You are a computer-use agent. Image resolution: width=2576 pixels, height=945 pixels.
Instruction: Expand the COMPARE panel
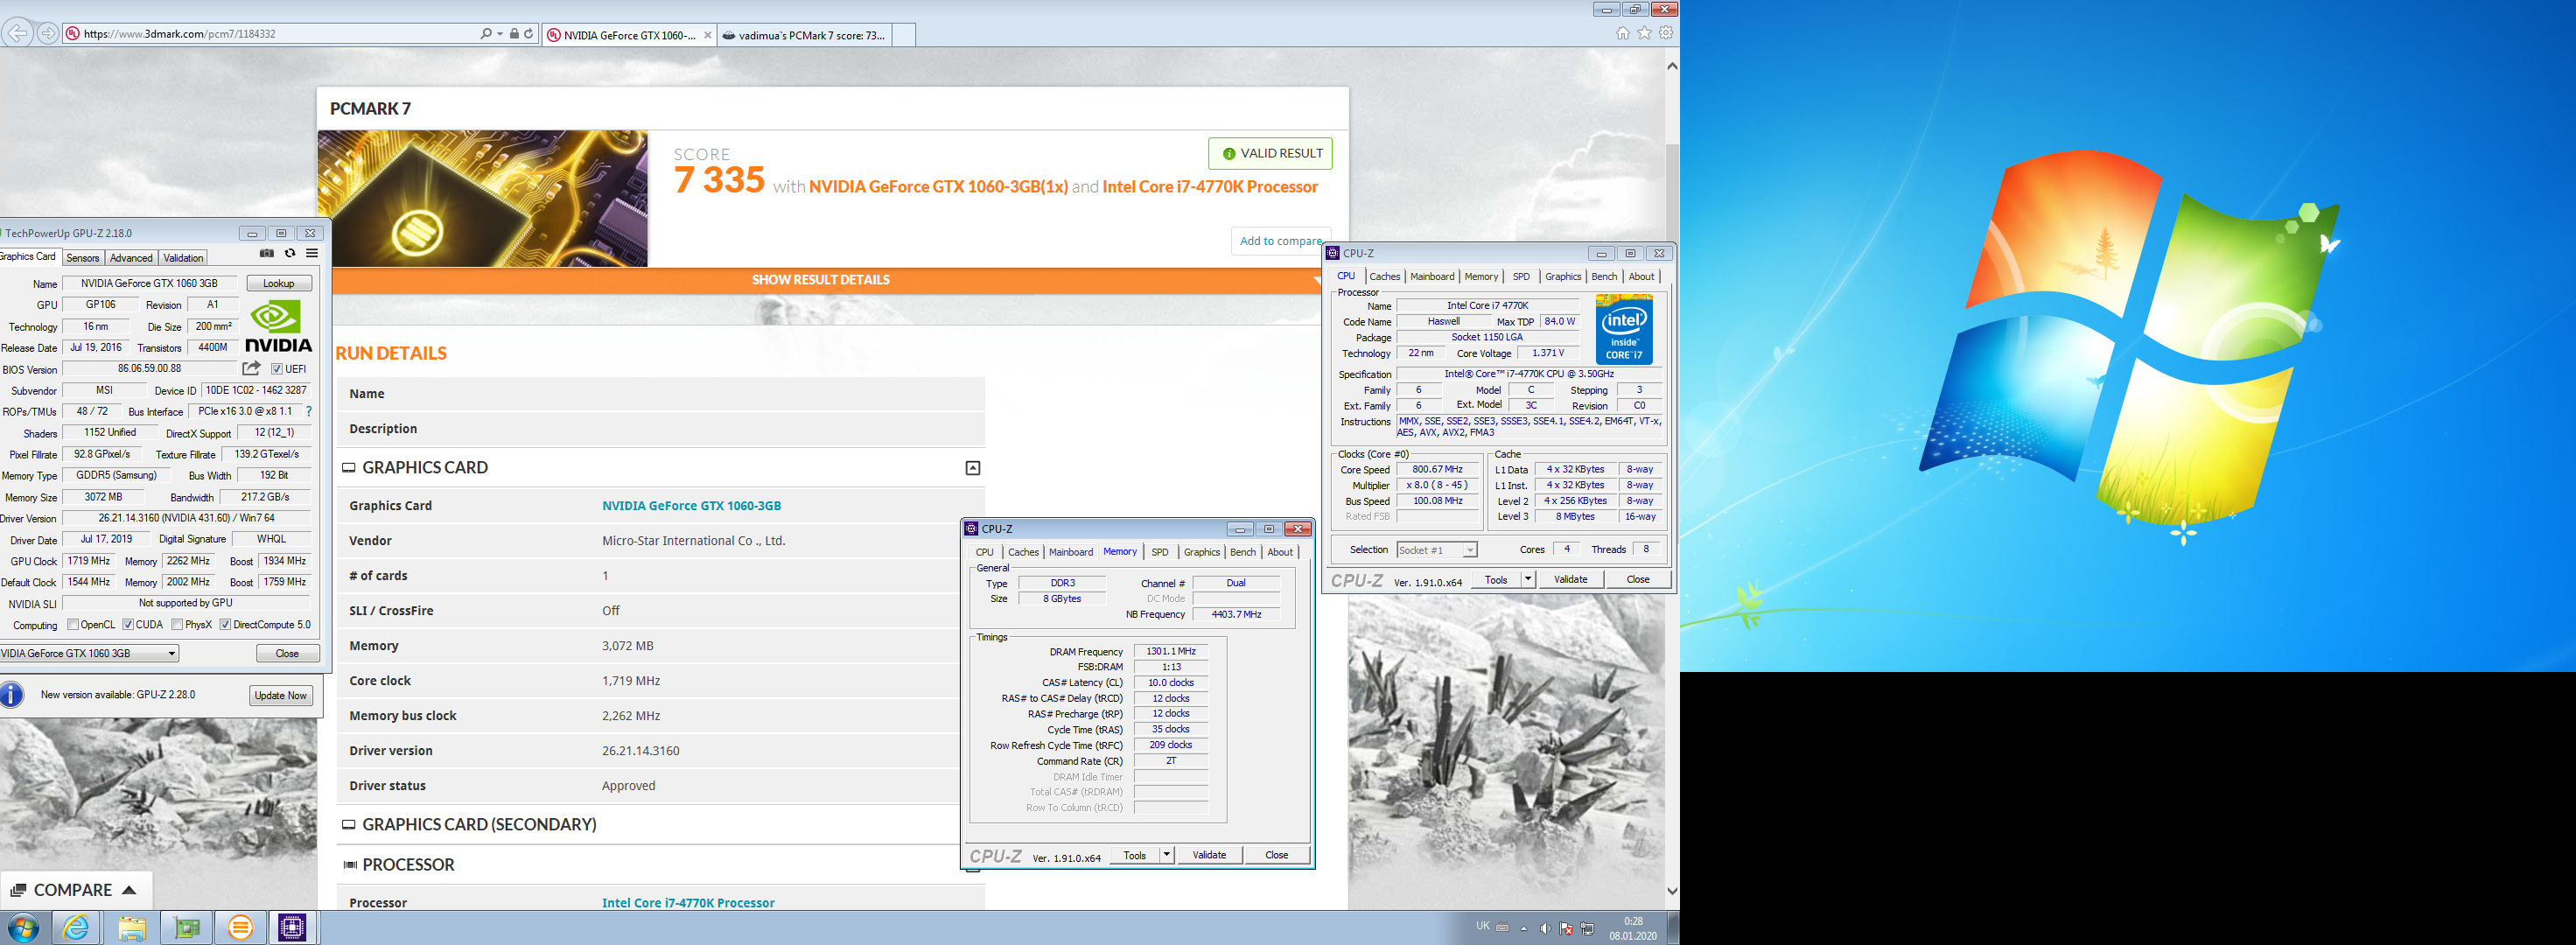pyautogui.click(x=75, y=890)
